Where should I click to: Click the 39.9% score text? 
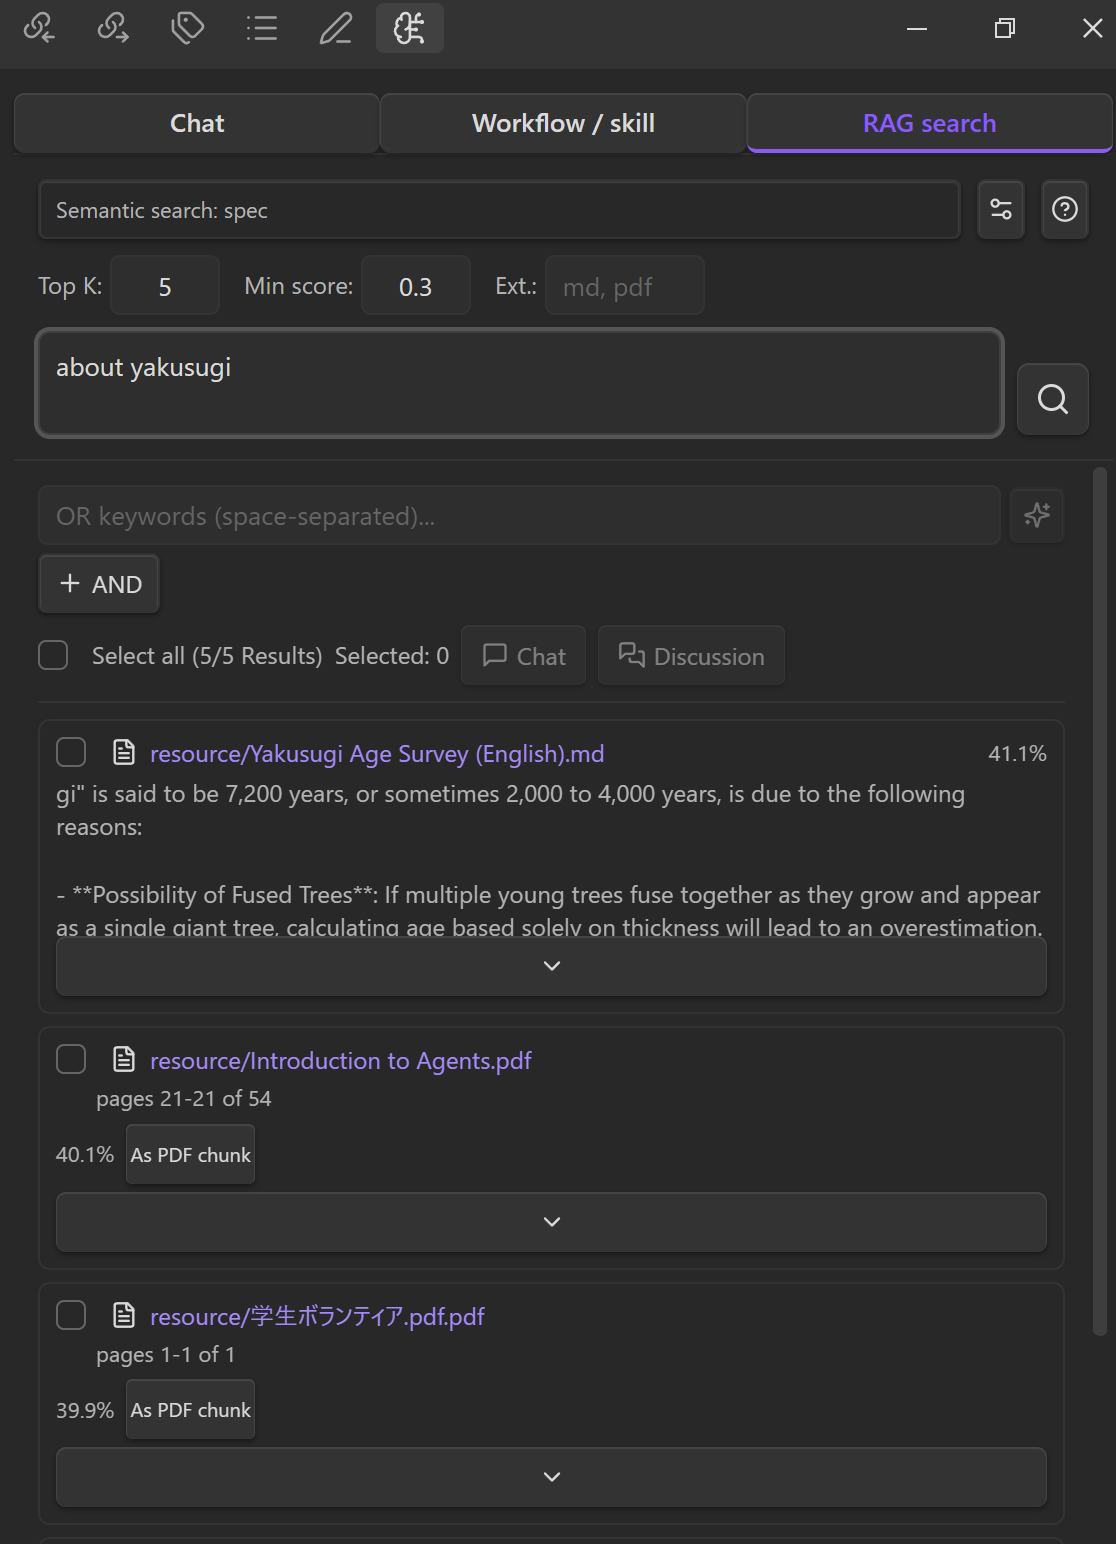pyautogui.click(x=85, y=1410)
